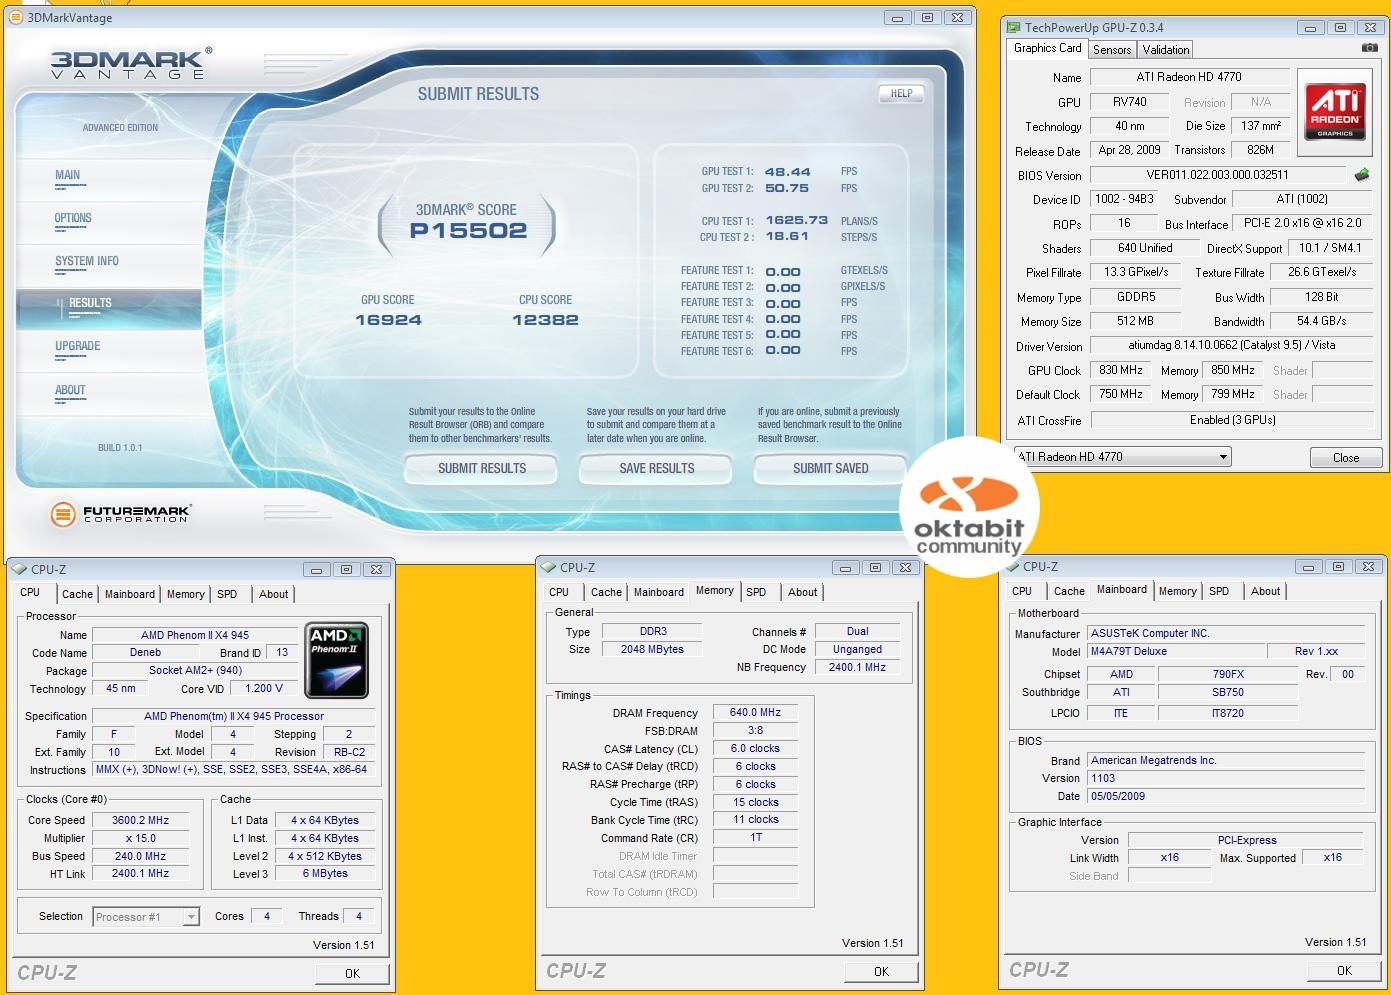This screenshot has height=995, width=1391.
Task: Maximize the GPU-Z window
Action: tap(1341, 27)
